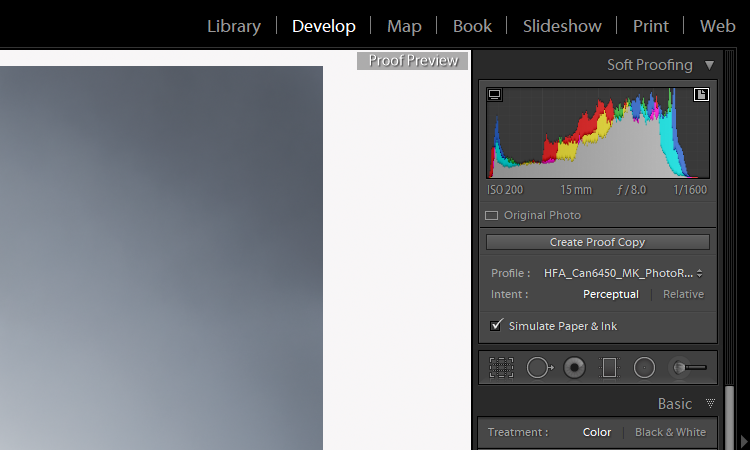Image resolution: width=750 pixels, height=450 pixels.
Task: Open the Profile dropdown list
Action: point(622,272)
